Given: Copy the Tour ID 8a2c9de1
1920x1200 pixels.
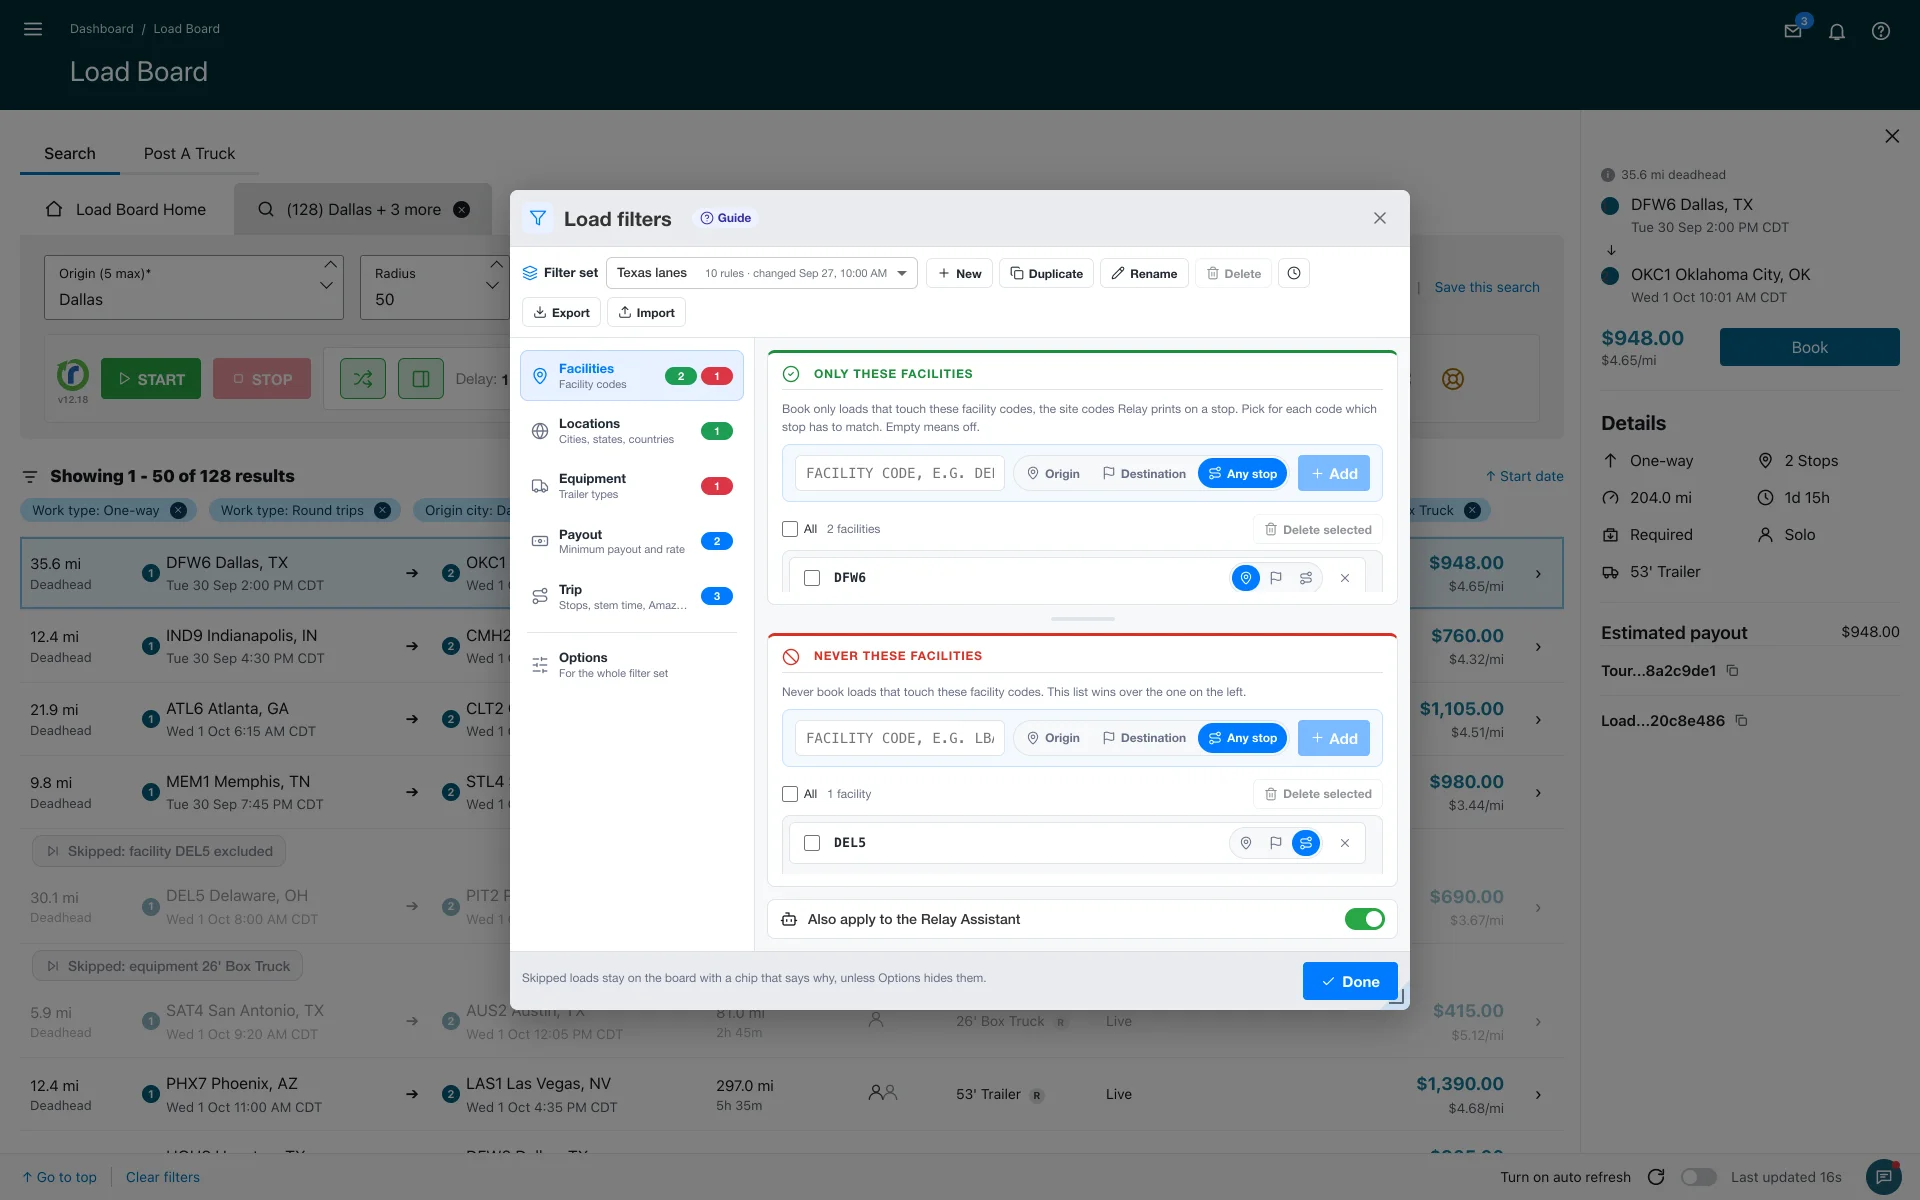Looking at the screenshot, I should [x=1733, y=671].
